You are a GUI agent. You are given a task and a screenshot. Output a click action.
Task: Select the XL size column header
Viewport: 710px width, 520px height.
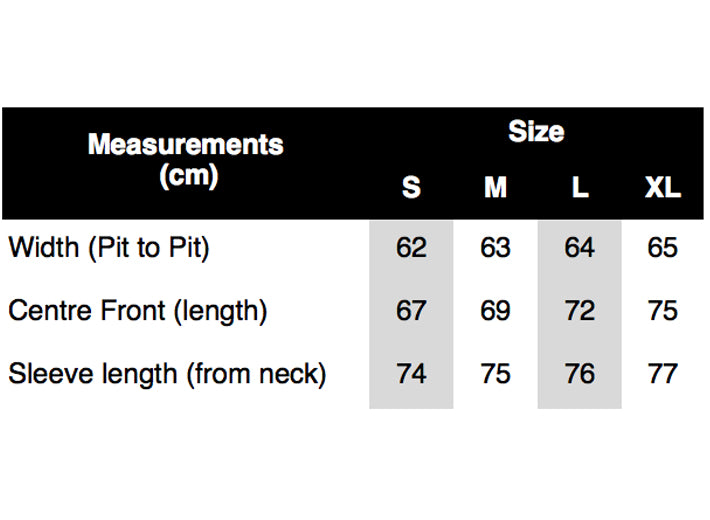point(663,187)
